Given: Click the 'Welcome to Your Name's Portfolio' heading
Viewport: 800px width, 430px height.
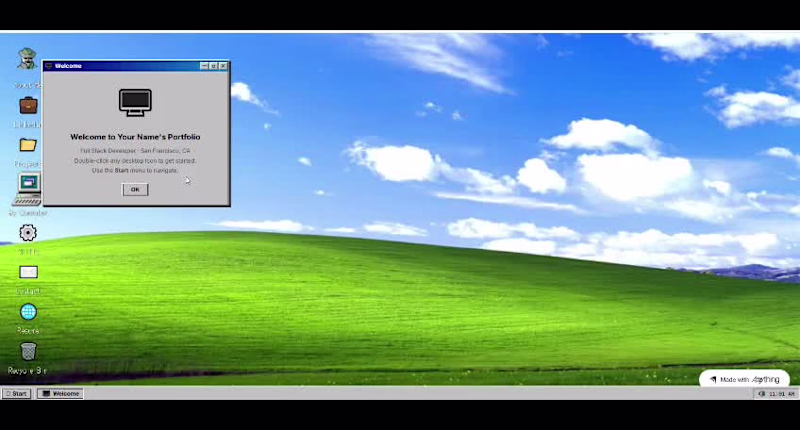Looking at the screenshot, I should pos(135,137).
